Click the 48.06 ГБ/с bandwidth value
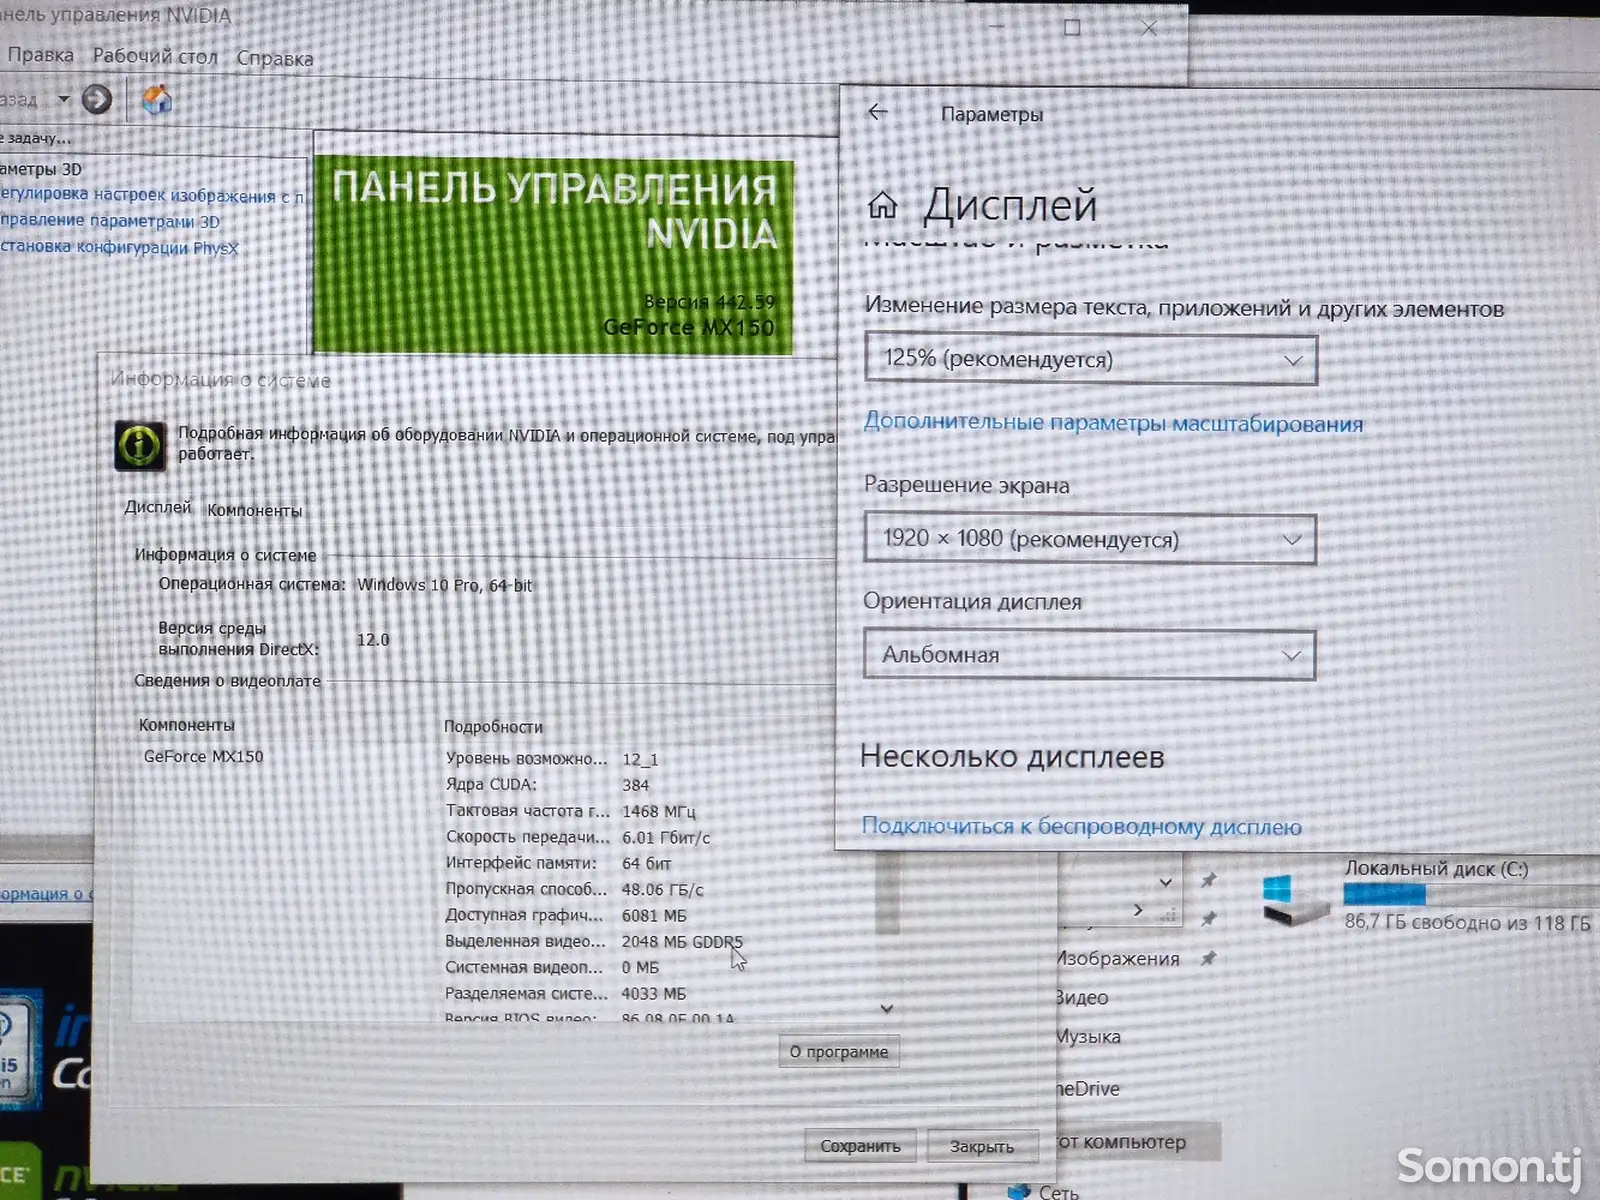This screenshot has height=1200, width=1600. tap(663, 889)
